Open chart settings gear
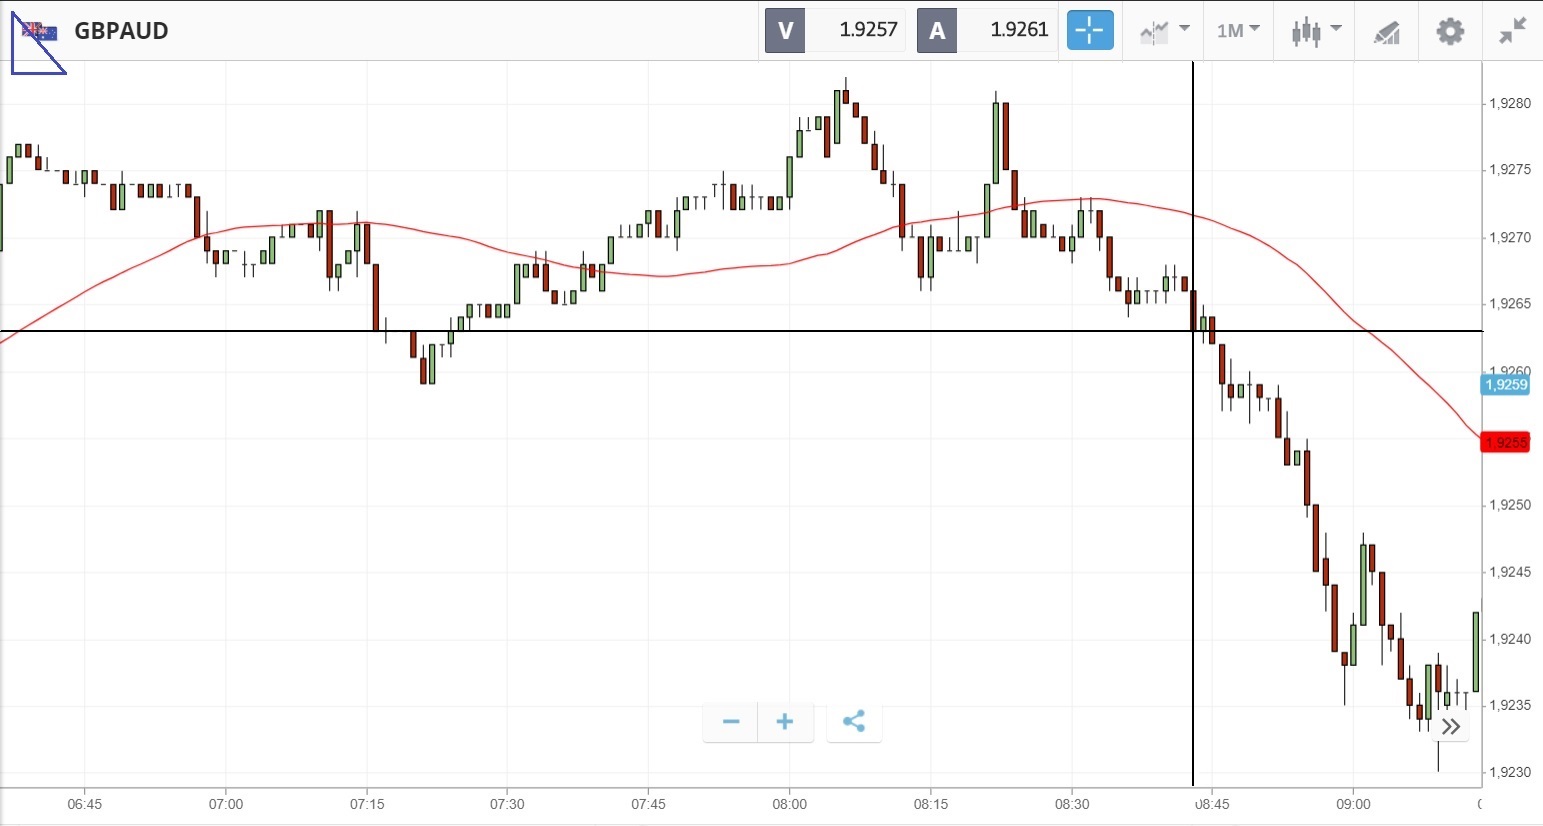The height and width of the screenshot is (826, 1543). 1450,31
